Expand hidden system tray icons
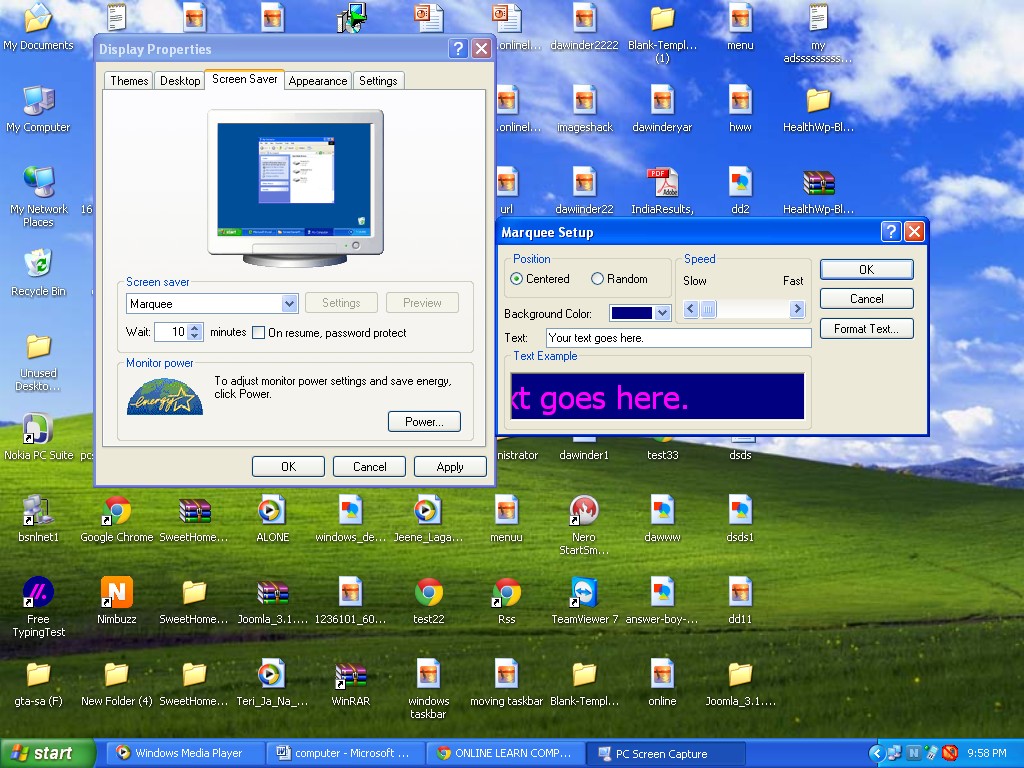This screenshot has height=768, width=1024. coord(876,754)
